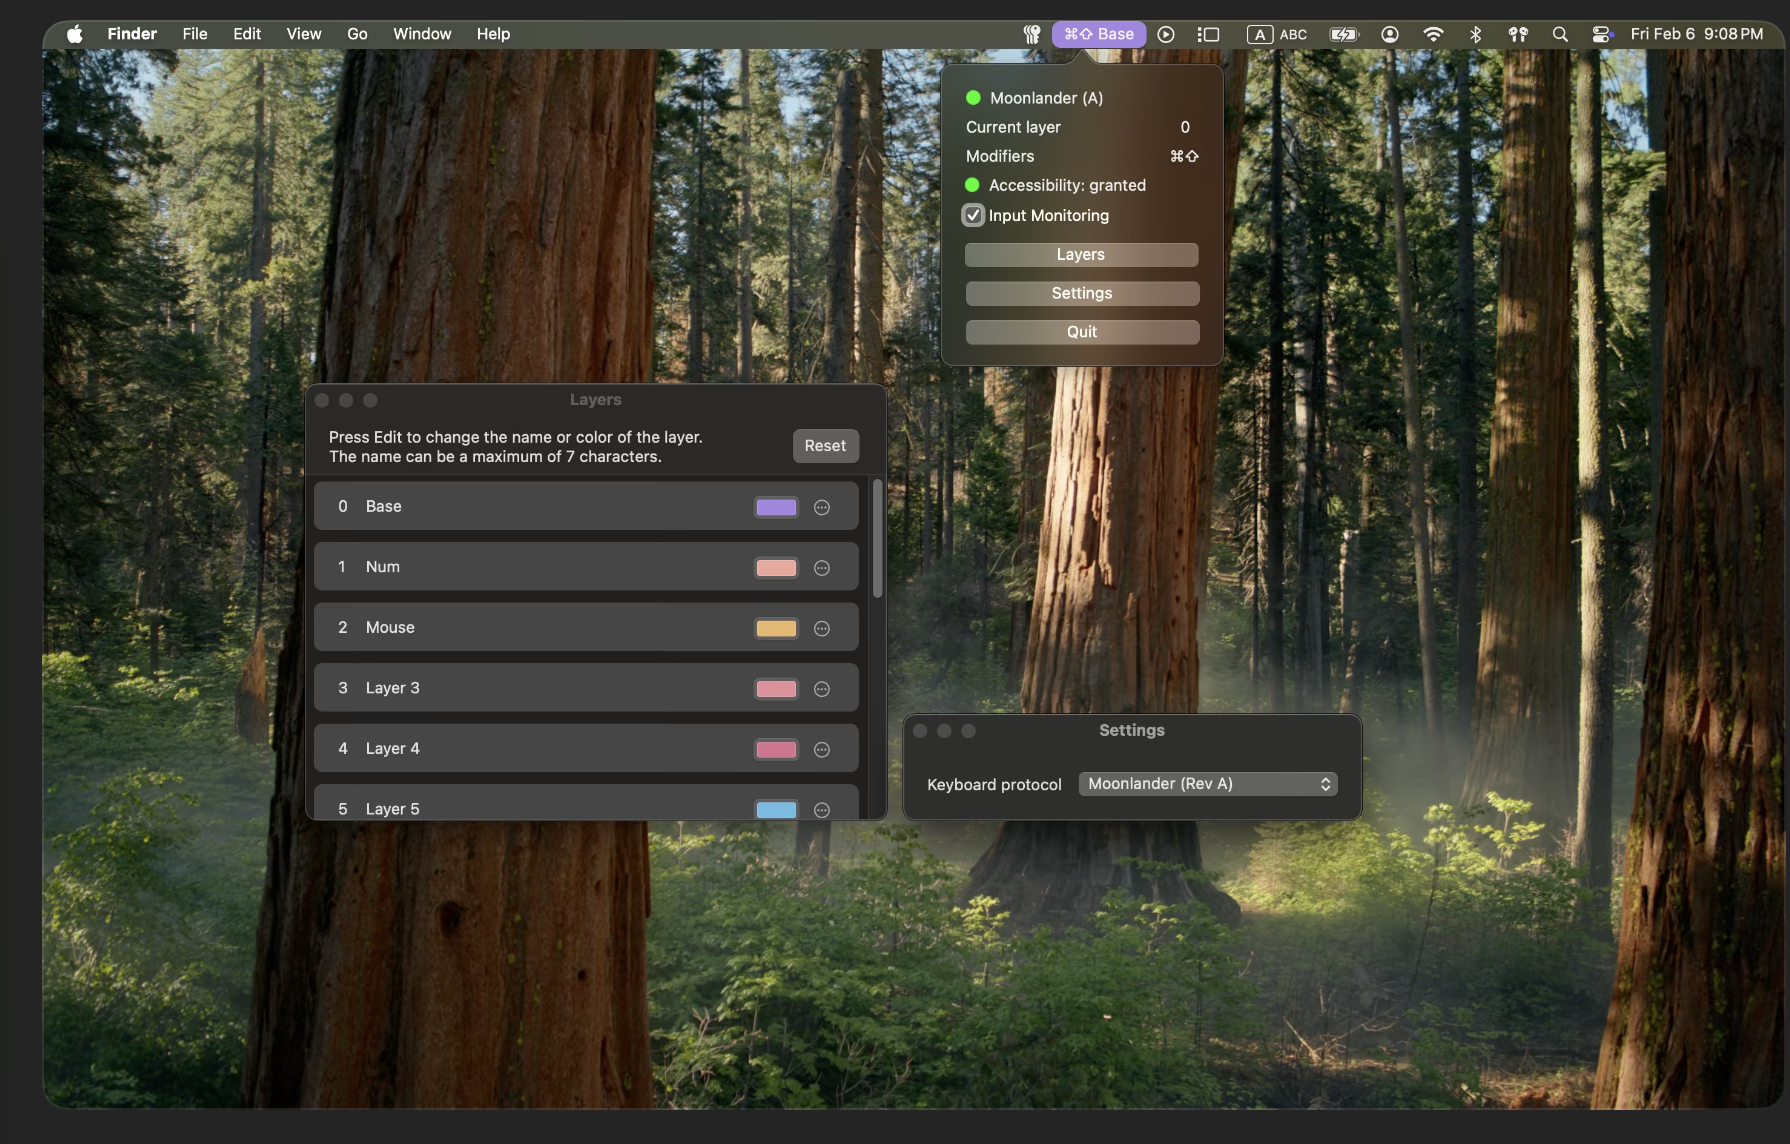Open the edit menu for Layer 5
Screen dimensions: 1790x1144
click(x=822, y=809)
